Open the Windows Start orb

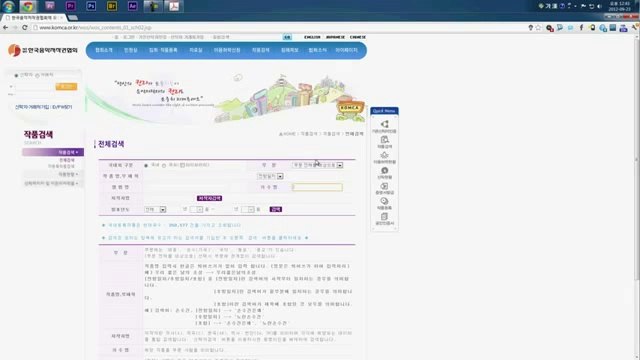click(x=8, y=6)
